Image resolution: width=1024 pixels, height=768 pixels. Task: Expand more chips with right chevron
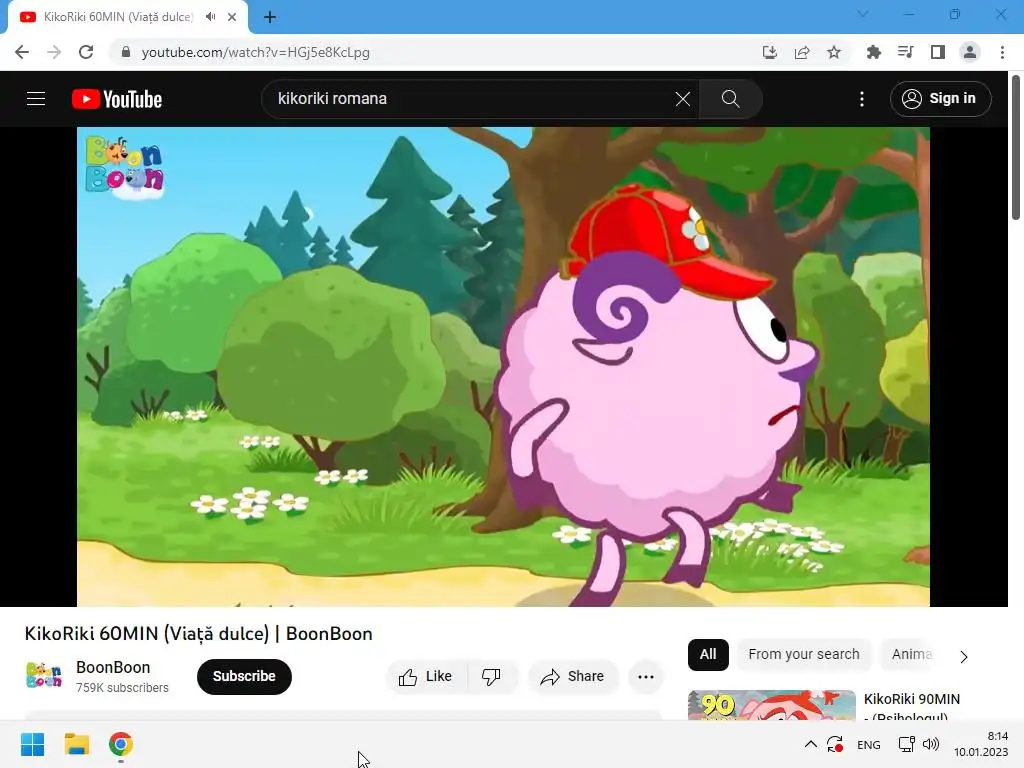pyautogui.click(x=964, y=656)
